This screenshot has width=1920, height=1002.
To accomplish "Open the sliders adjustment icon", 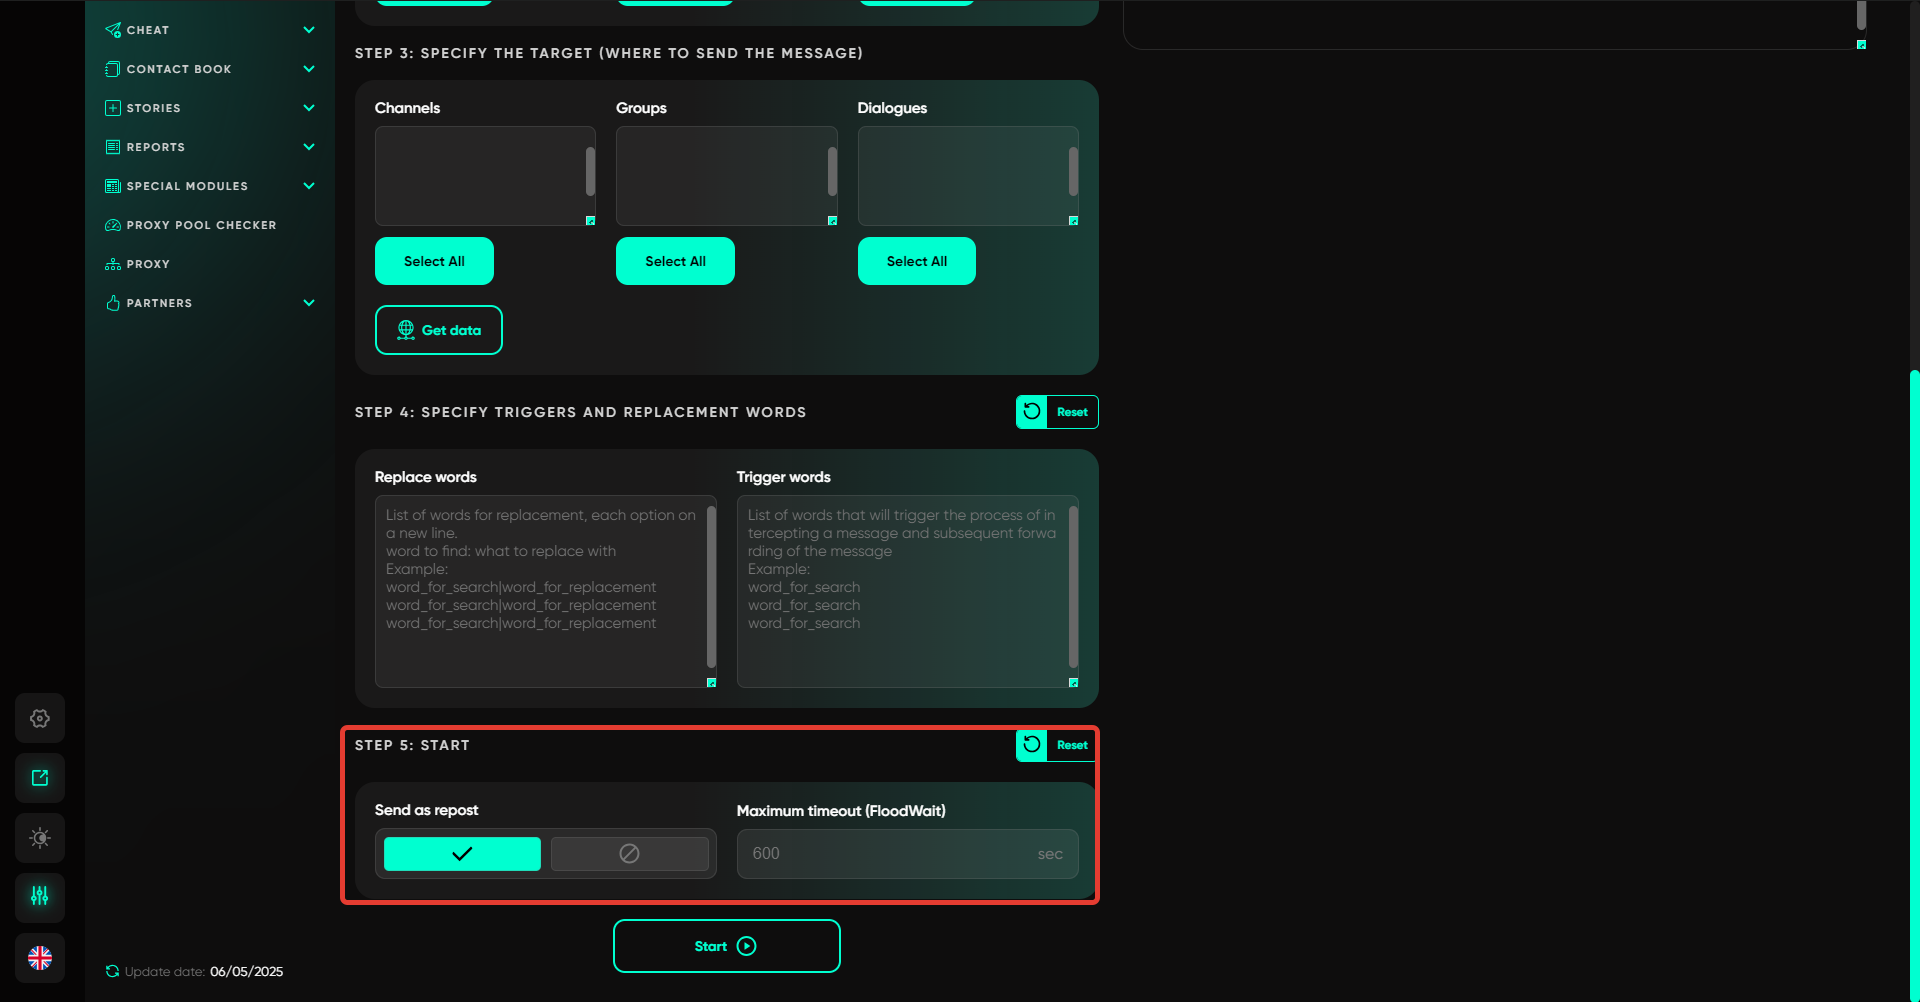I will click(x=40, y=896).
